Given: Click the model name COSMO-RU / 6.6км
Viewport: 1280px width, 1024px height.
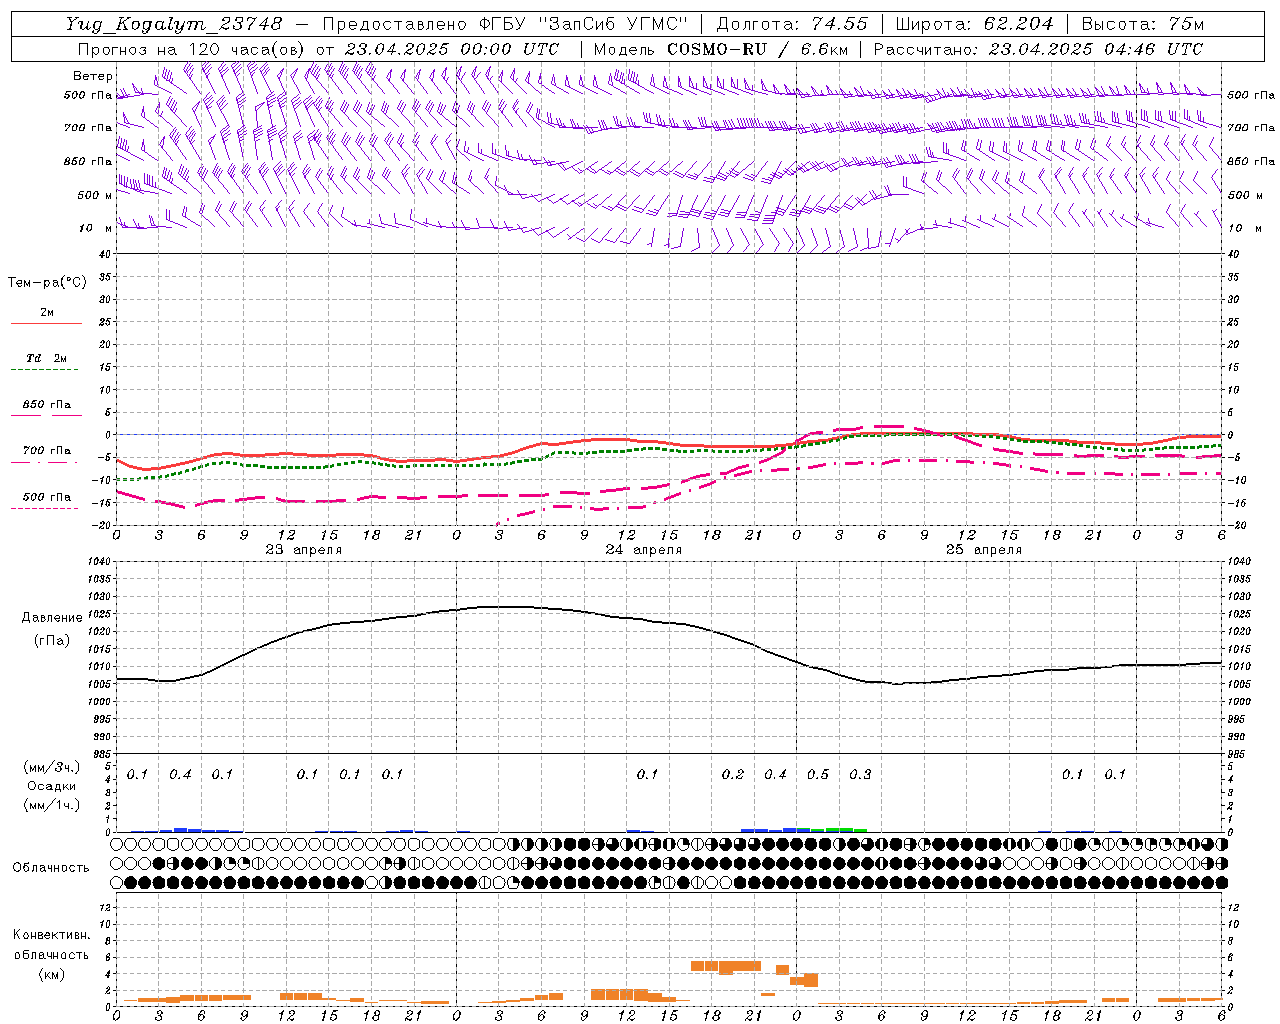Looking at the screenshot, I should click(x=757, y=49).
